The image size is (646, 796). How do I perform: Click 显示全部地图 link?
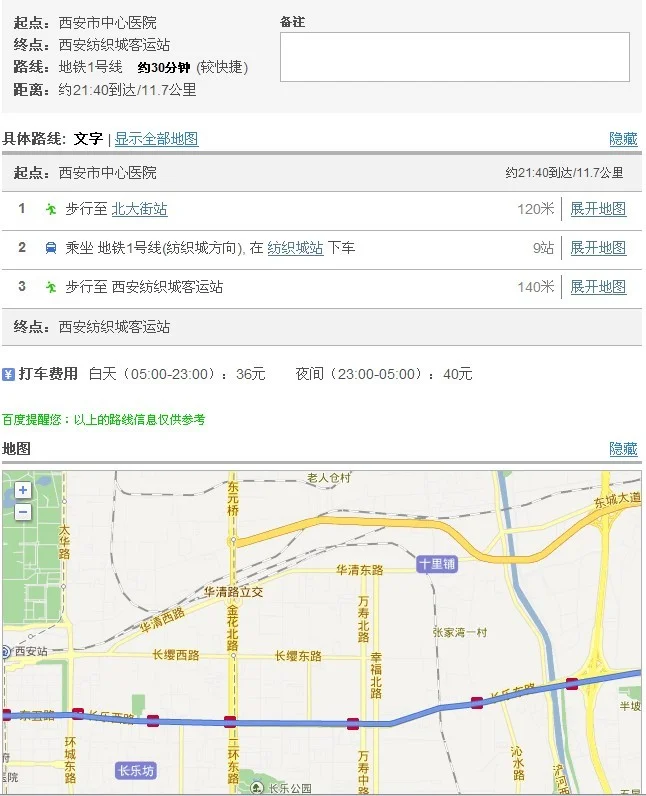156,139
